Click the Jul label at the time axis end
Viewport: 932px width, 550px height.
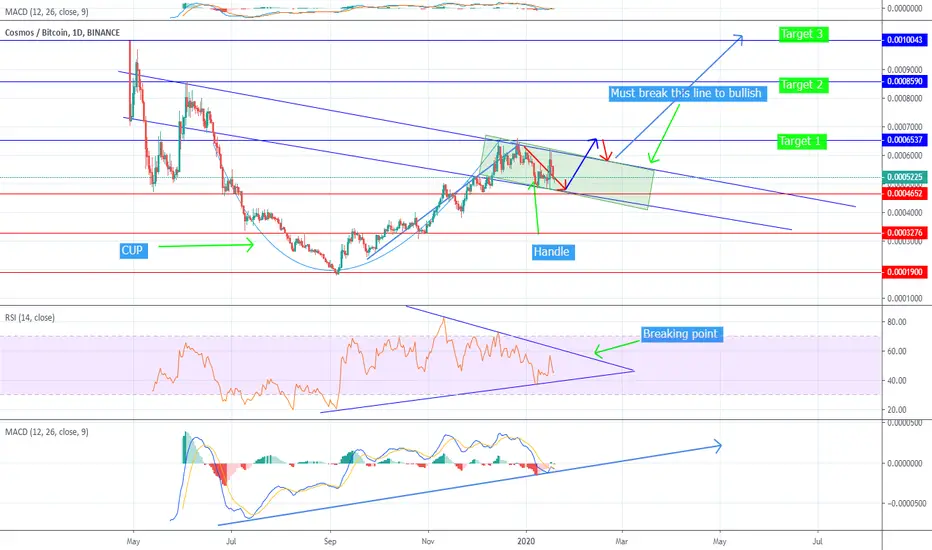click(x=818, y=542)
